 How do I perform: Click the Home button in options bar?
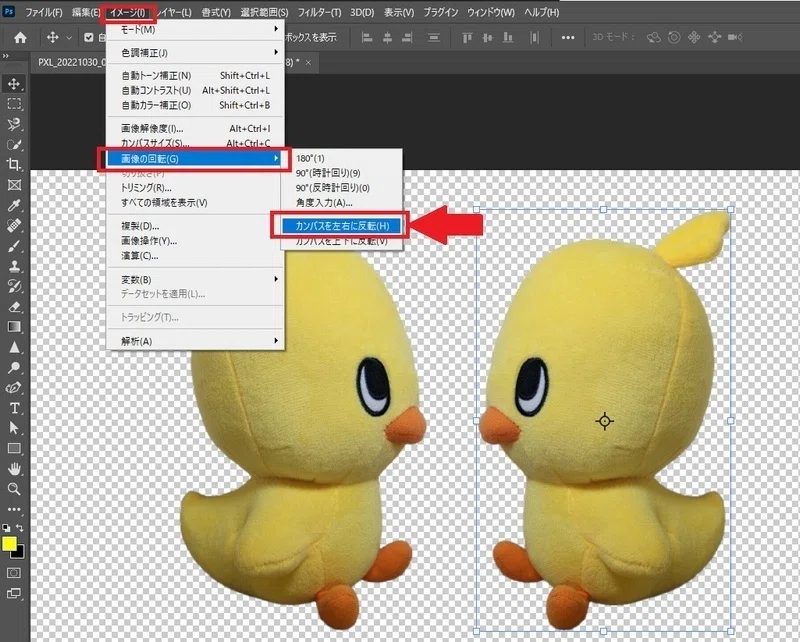20,37
